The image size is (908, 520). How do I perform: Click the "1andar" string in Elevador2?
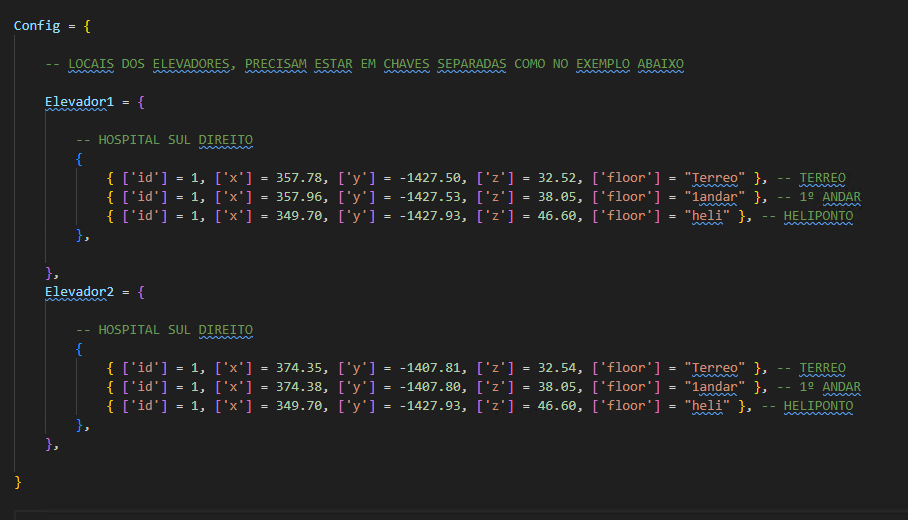pyautogui.click(x=716, y=387)
